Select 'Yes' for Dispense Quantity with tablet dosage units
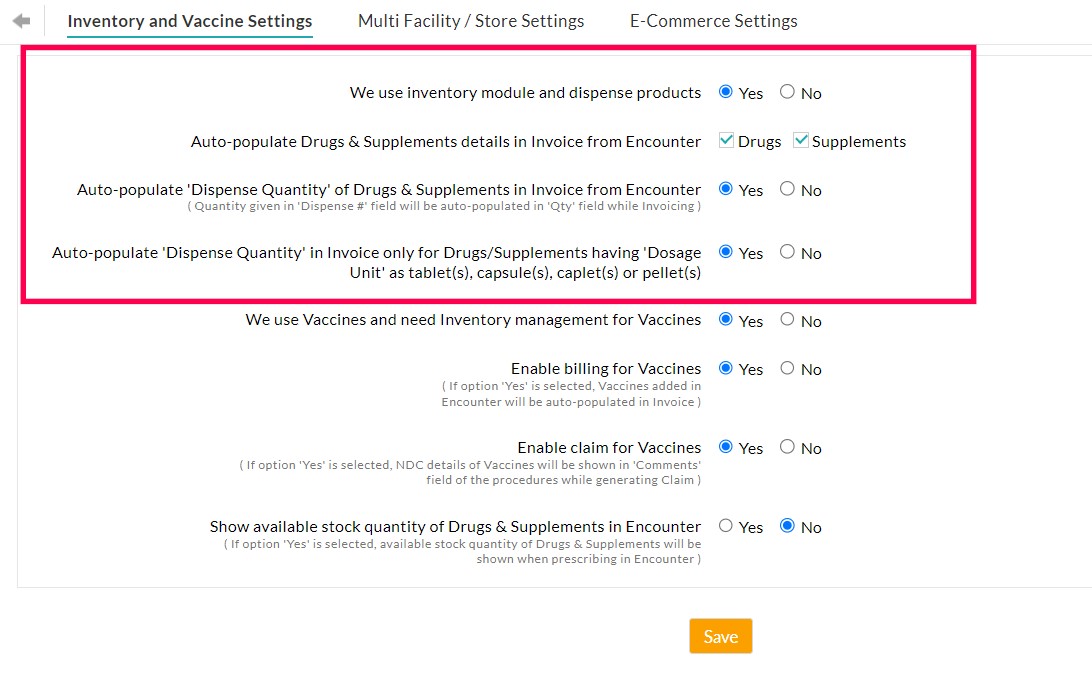Image resolution: width=1092 pixels, height=687 pixels. [726, 252]
